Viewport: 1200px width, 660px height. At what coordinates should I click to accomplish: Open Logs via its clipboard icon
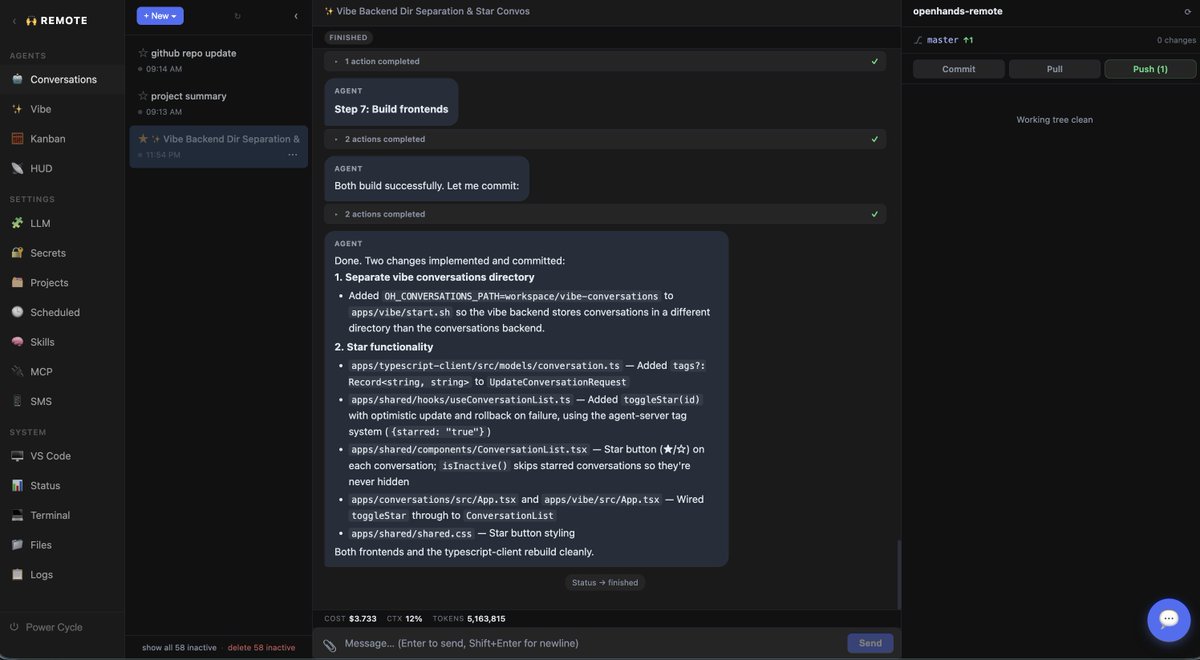point(17,575)
